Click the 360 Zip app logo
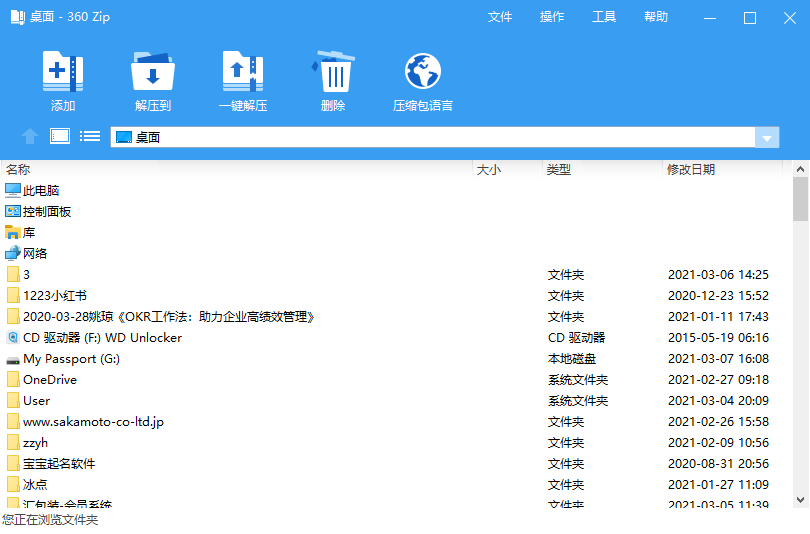This screenshot has width=810, height=534. tap(18, 17)
